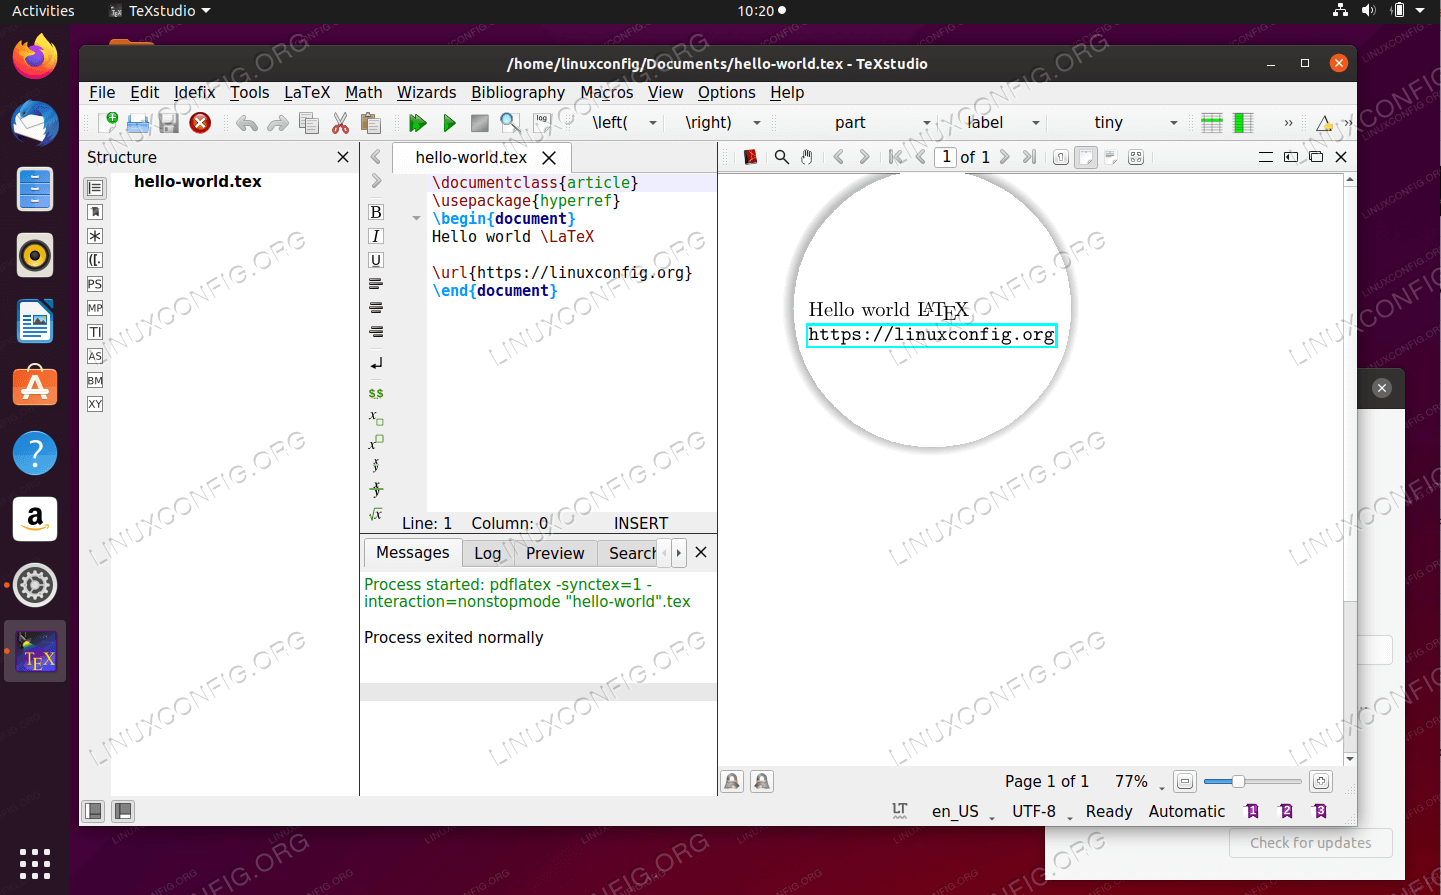Toggle two-page view in viewer
1441x895 pixels.
1111,158
